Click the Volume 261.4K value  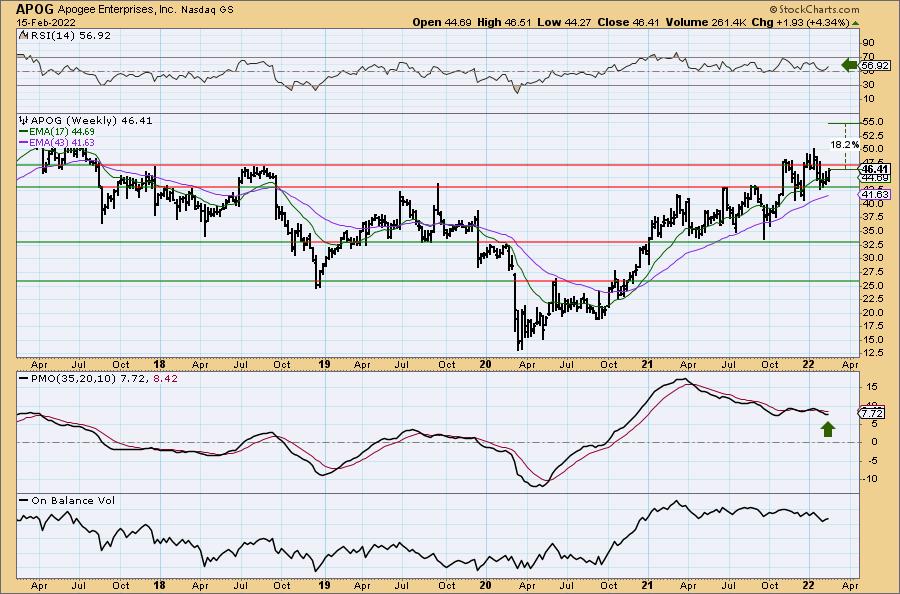coord(707,22)
